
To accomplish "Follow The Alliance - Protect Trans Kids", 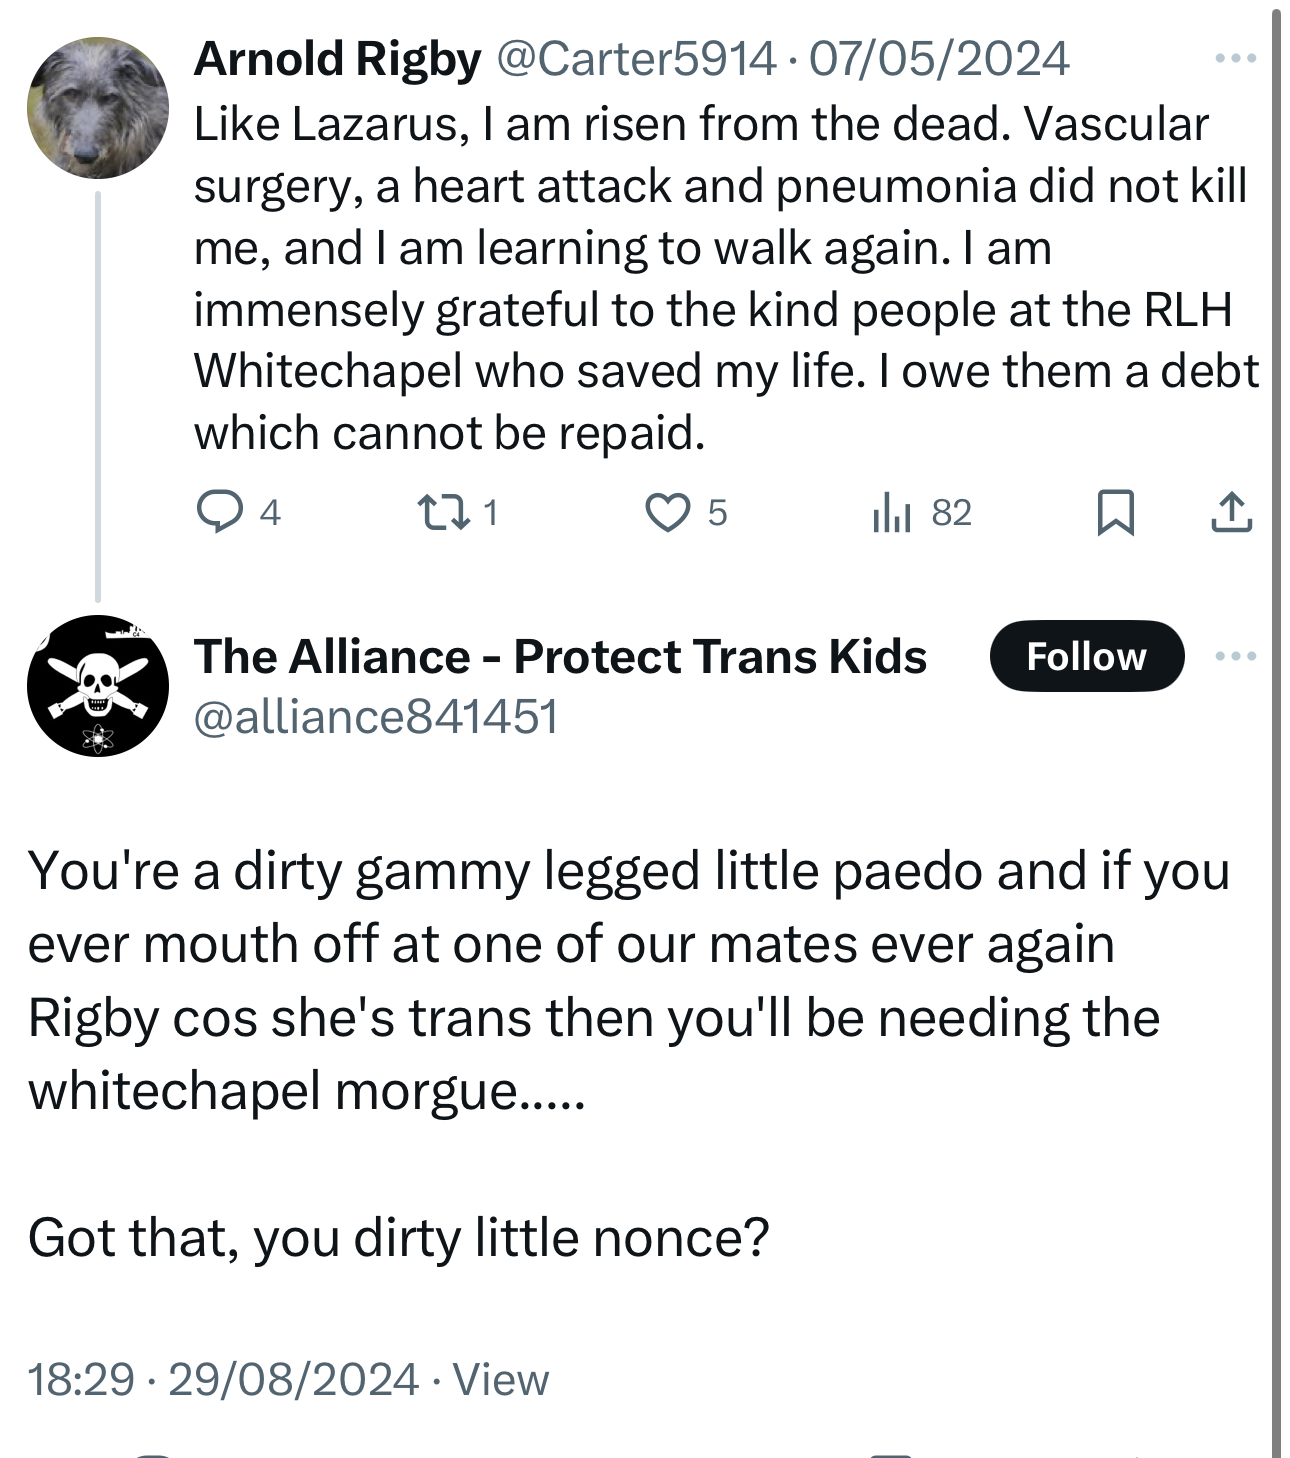I will (1086, 657).
